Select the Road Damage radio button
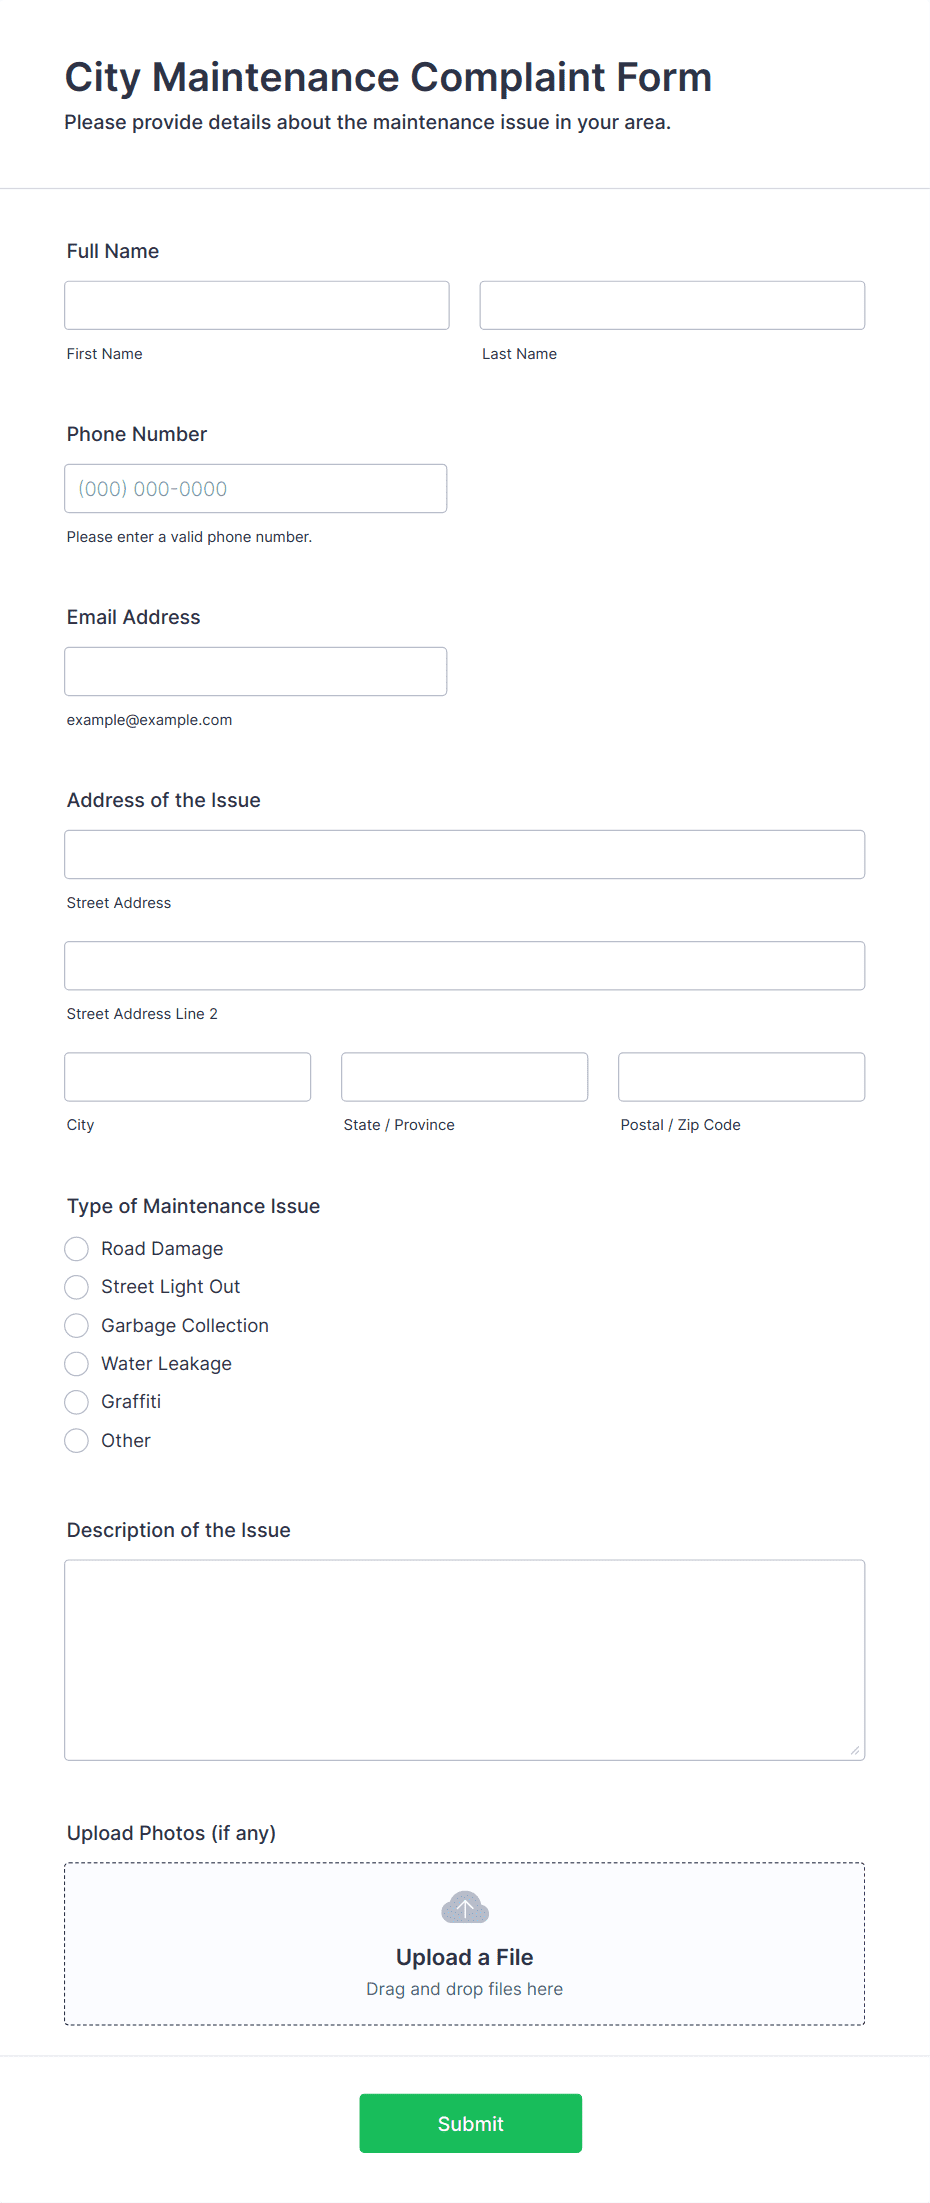The image size is (930, 2203). click(76, 1248)
